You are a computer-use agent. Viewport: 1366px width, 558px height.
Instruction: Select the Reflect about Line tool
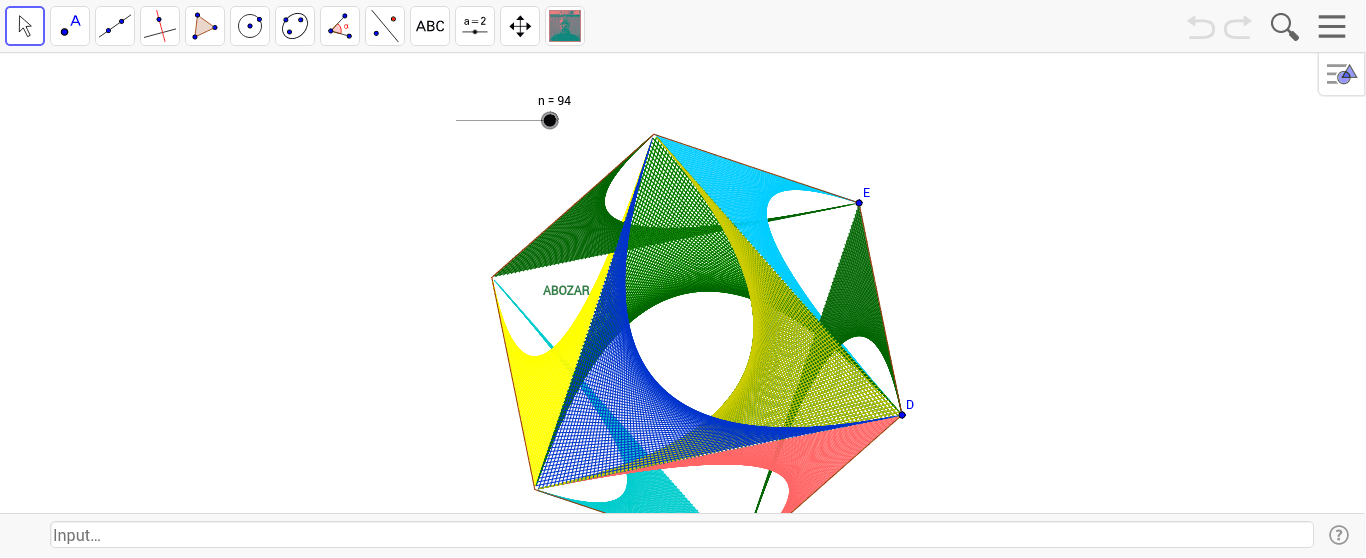(385, 26)
